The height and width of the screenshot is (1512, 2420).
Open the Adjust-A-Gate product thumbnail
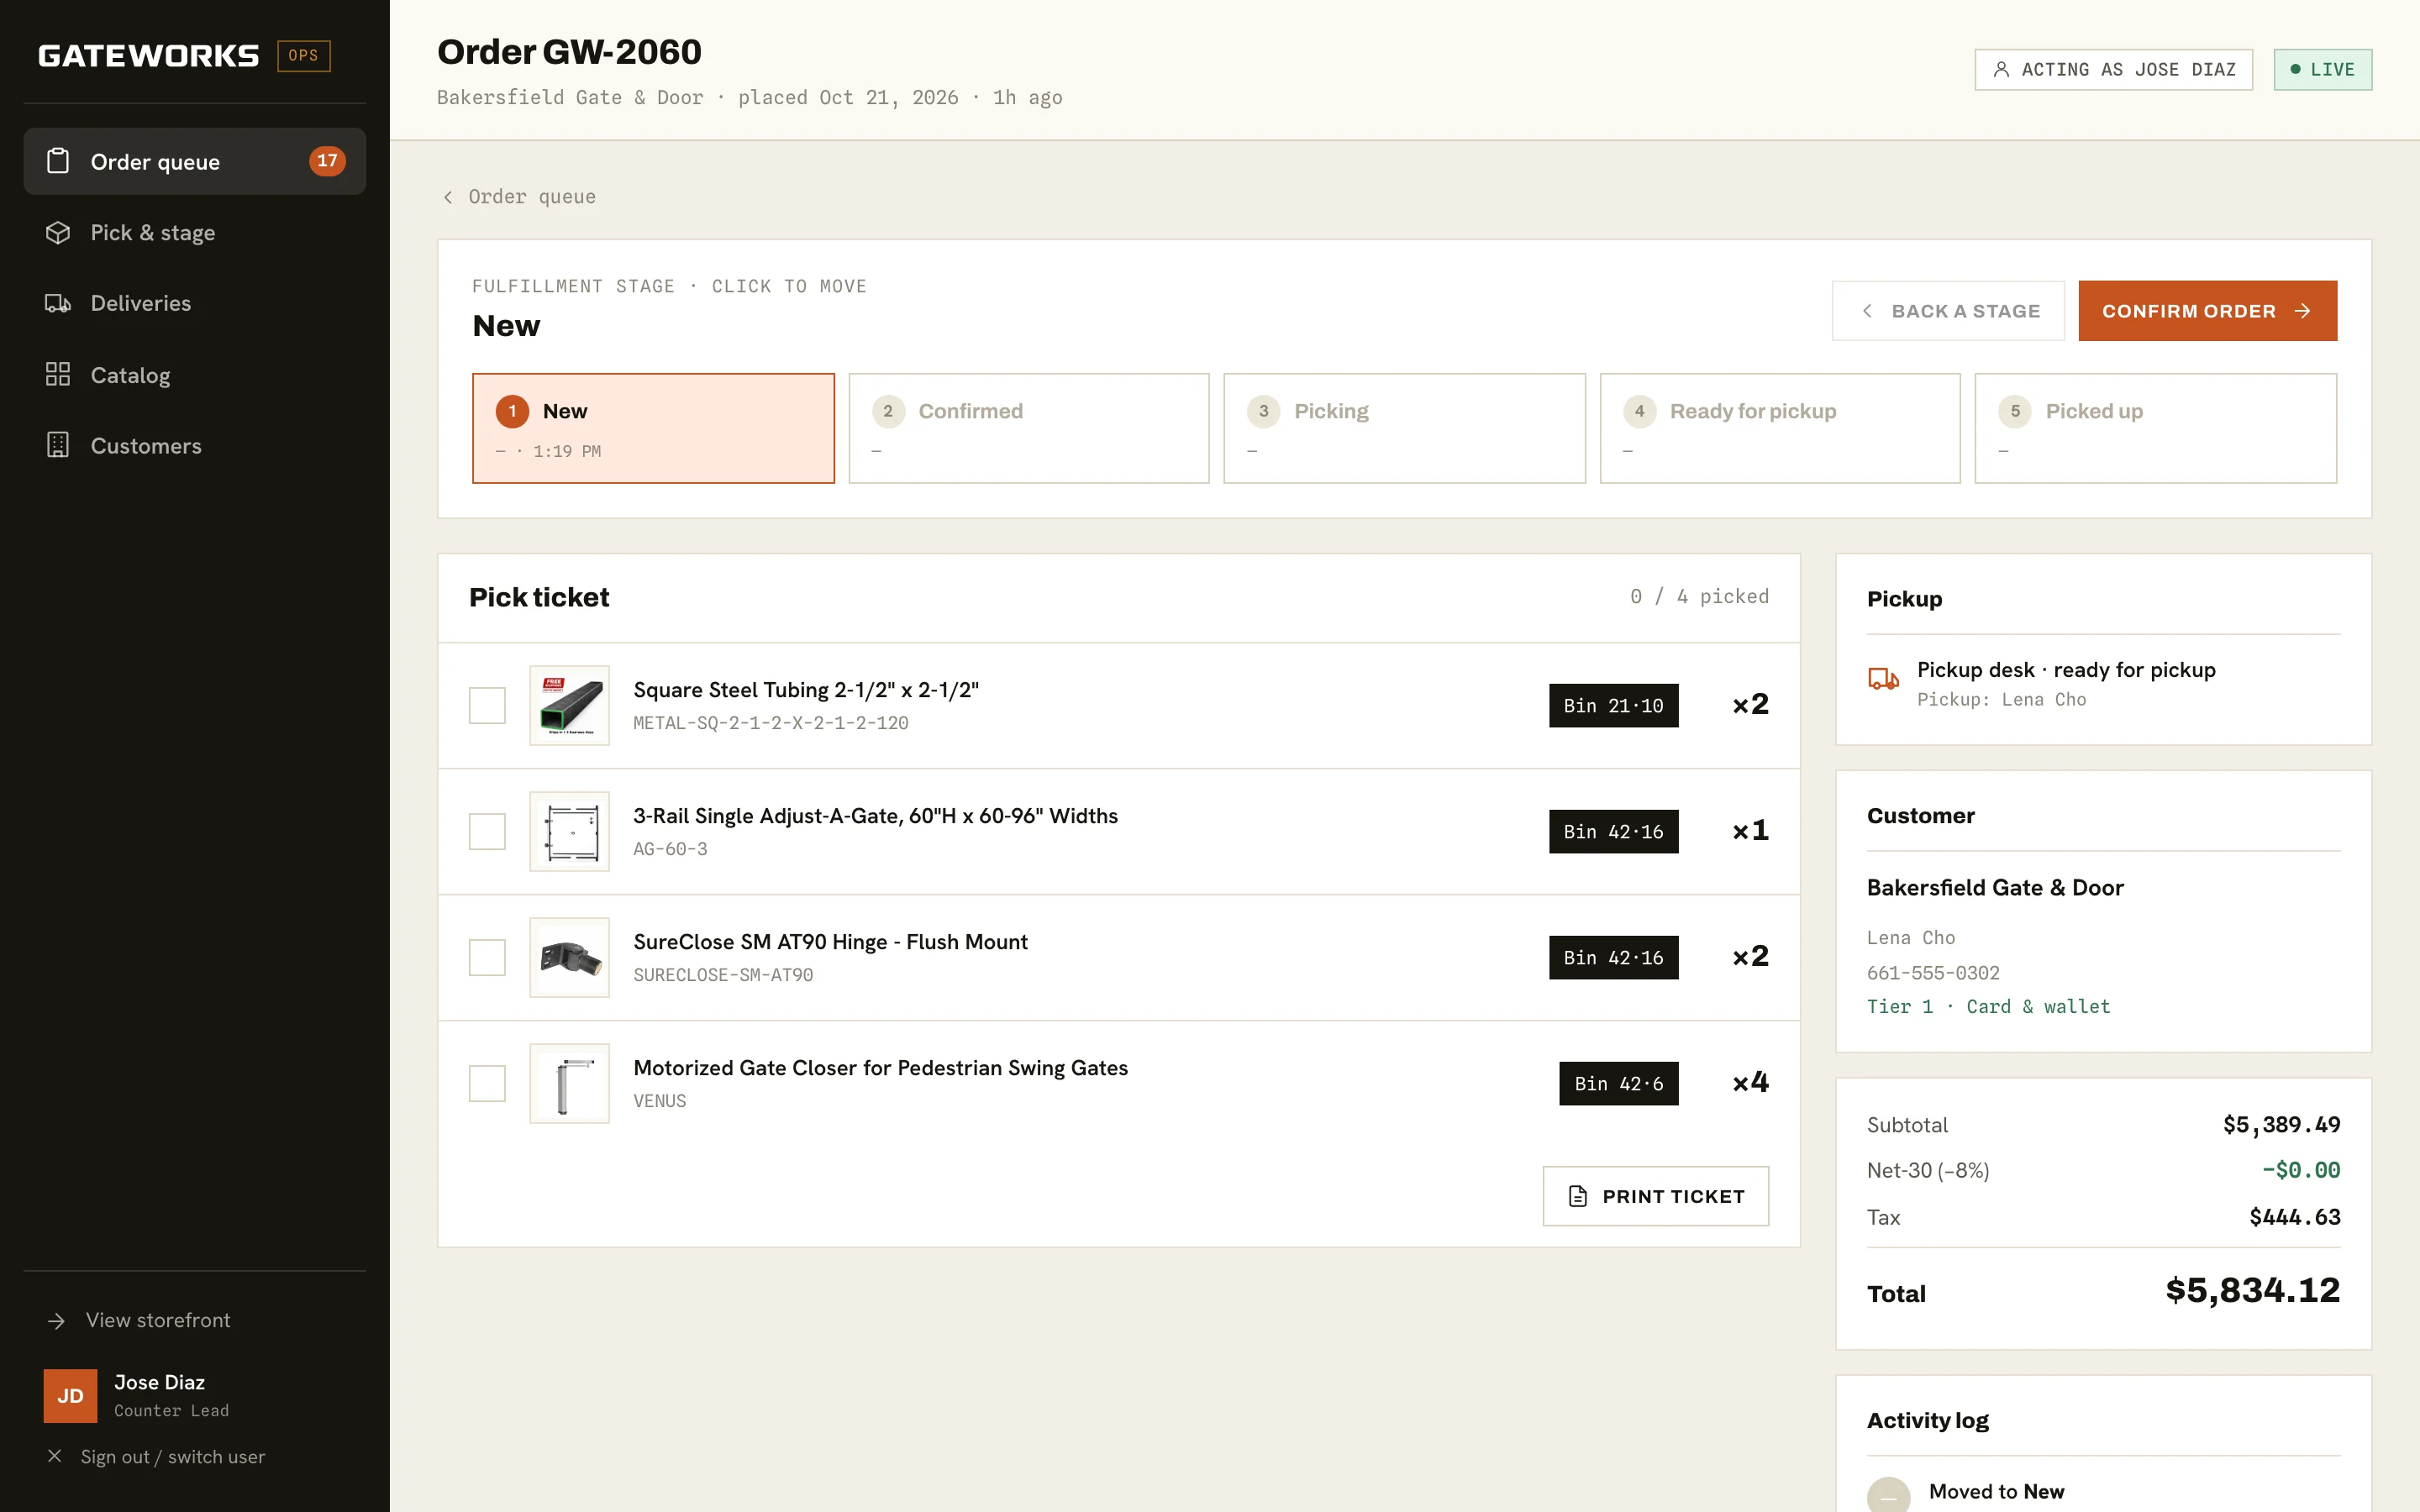click(x=569, y=831)
